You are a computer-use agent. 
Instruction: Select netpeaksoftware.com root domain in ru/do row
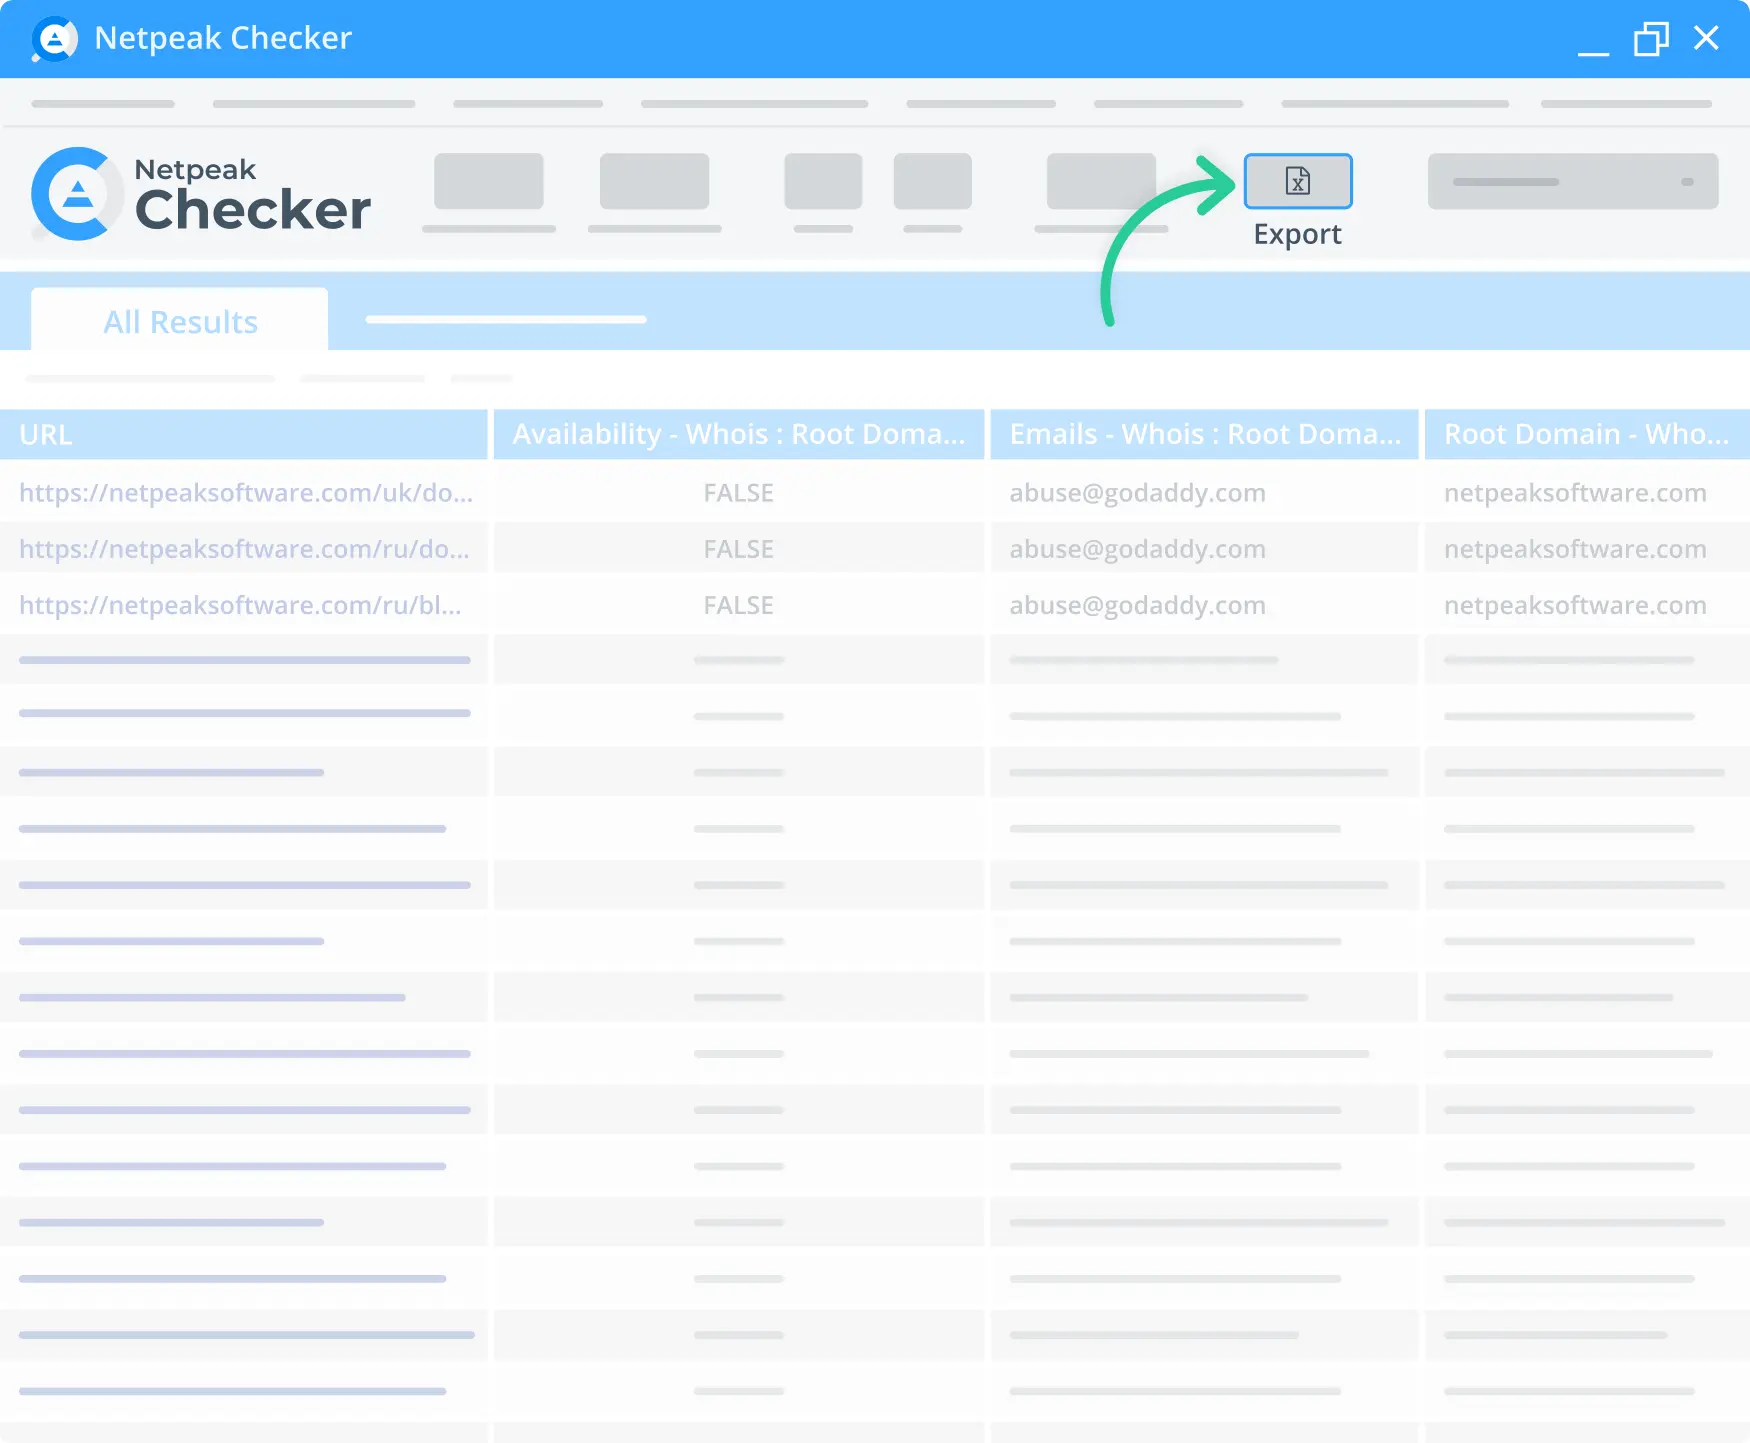[1575, 549]
